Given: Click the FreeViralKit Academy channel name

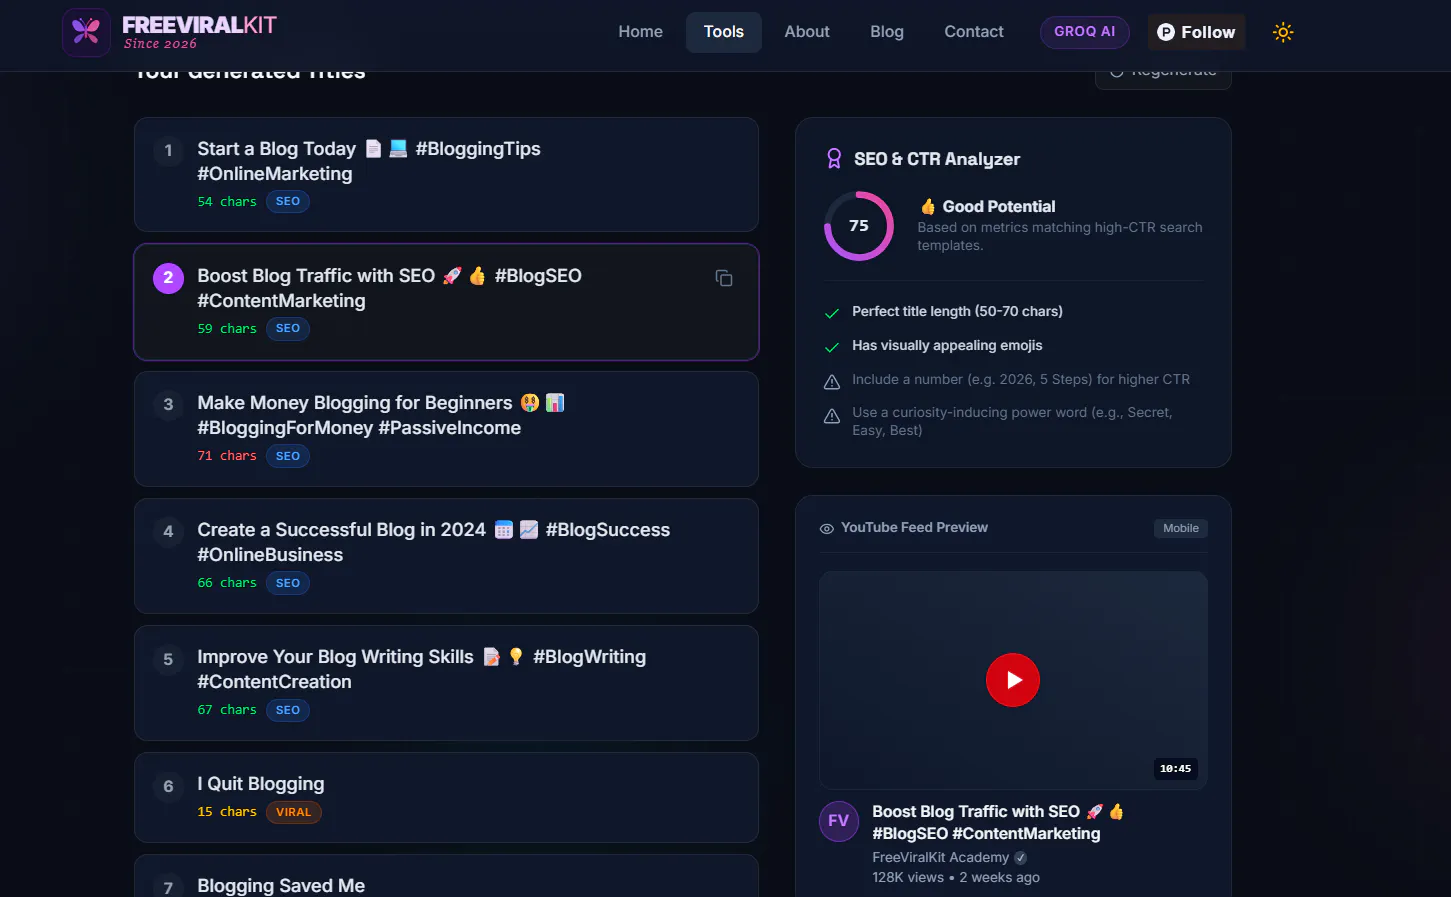Looking at the screenshot, I should (940, 857).
